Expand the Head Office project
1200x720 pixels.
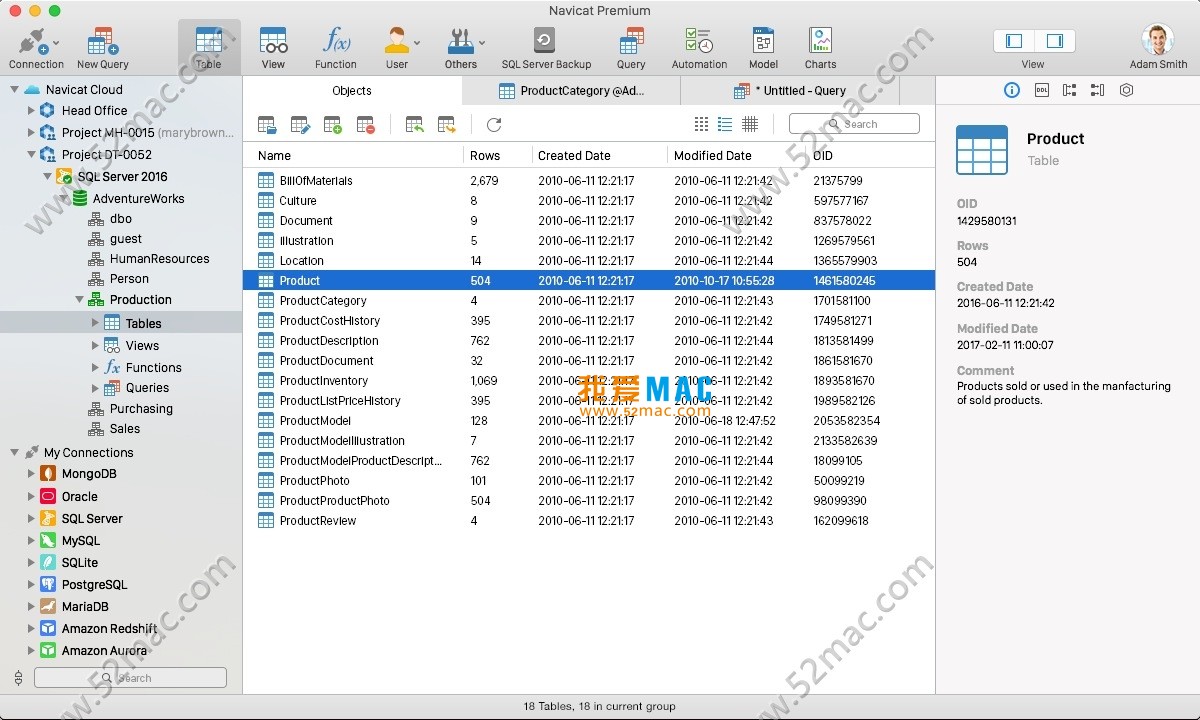31,111
